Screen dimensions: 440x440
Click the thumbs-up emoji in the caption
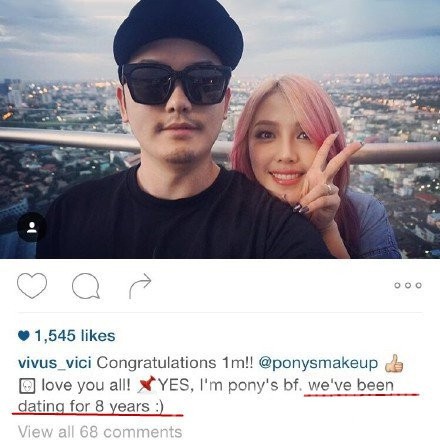(x=394, y=363)
